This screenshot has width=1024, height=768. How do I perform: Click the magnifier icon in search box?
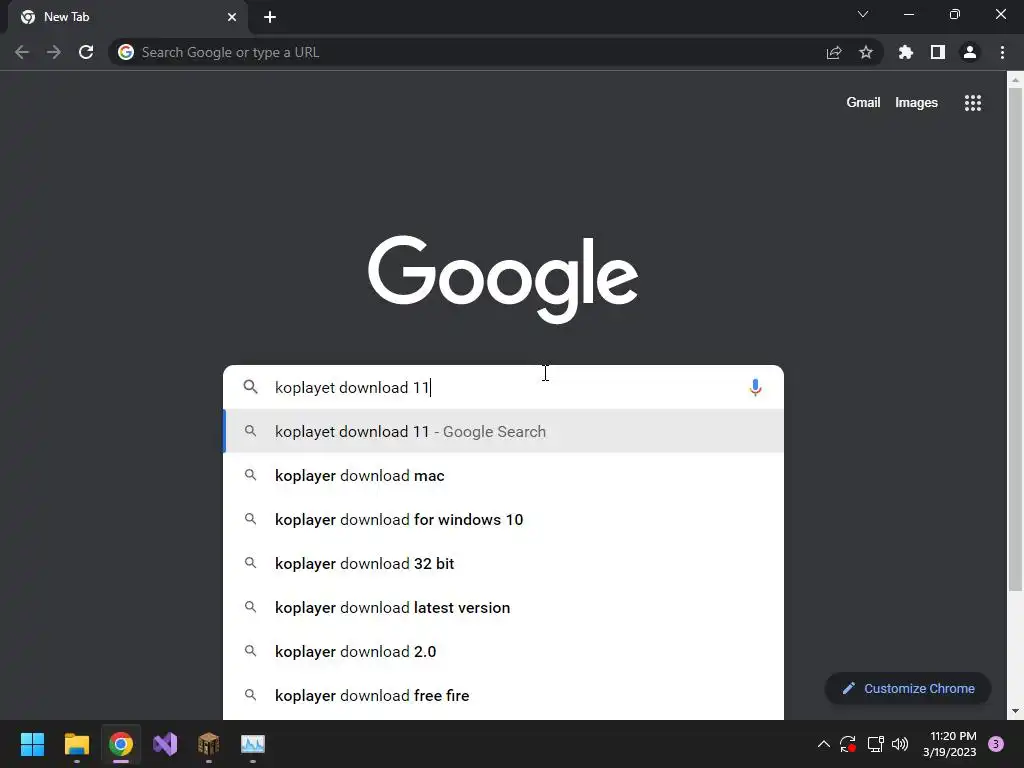pos(251,387)
